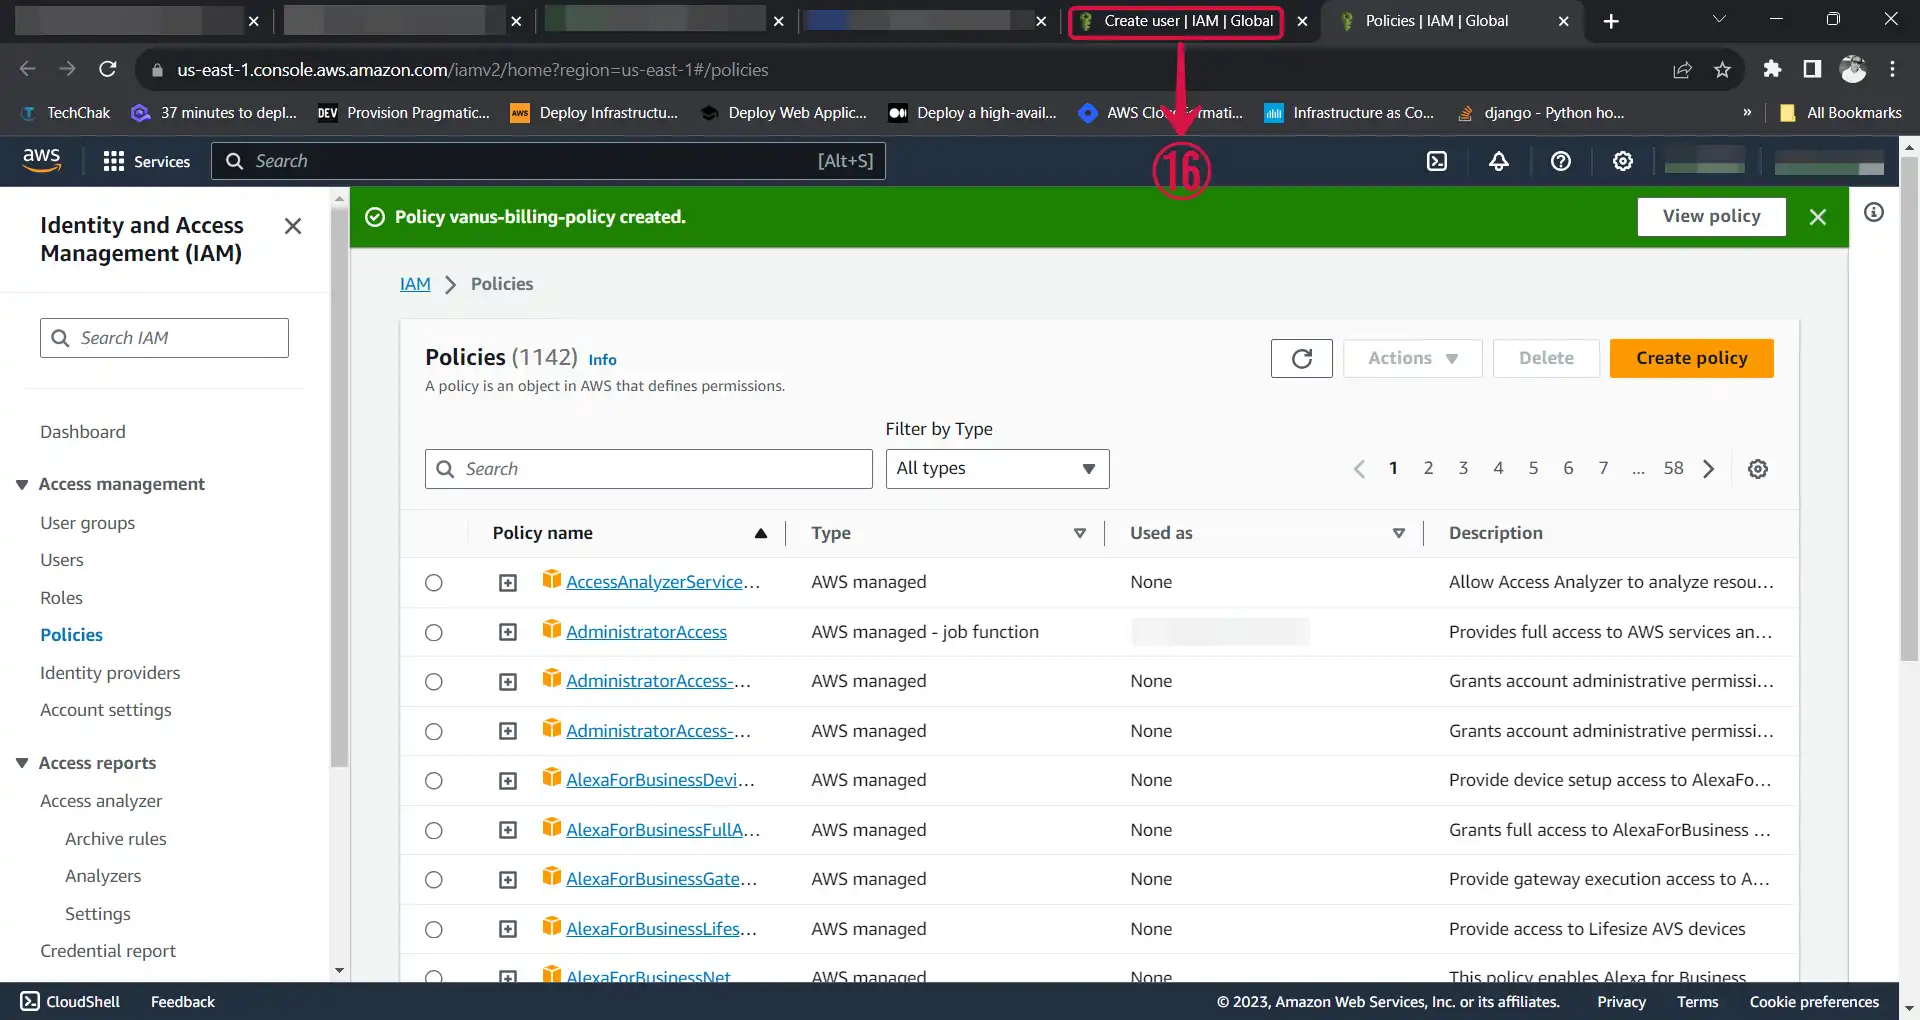The width and height of the screenshot is (1920, 1020).
Task: Select AlexaForBusinessDevi policy radio button
Action: [433, 781]
